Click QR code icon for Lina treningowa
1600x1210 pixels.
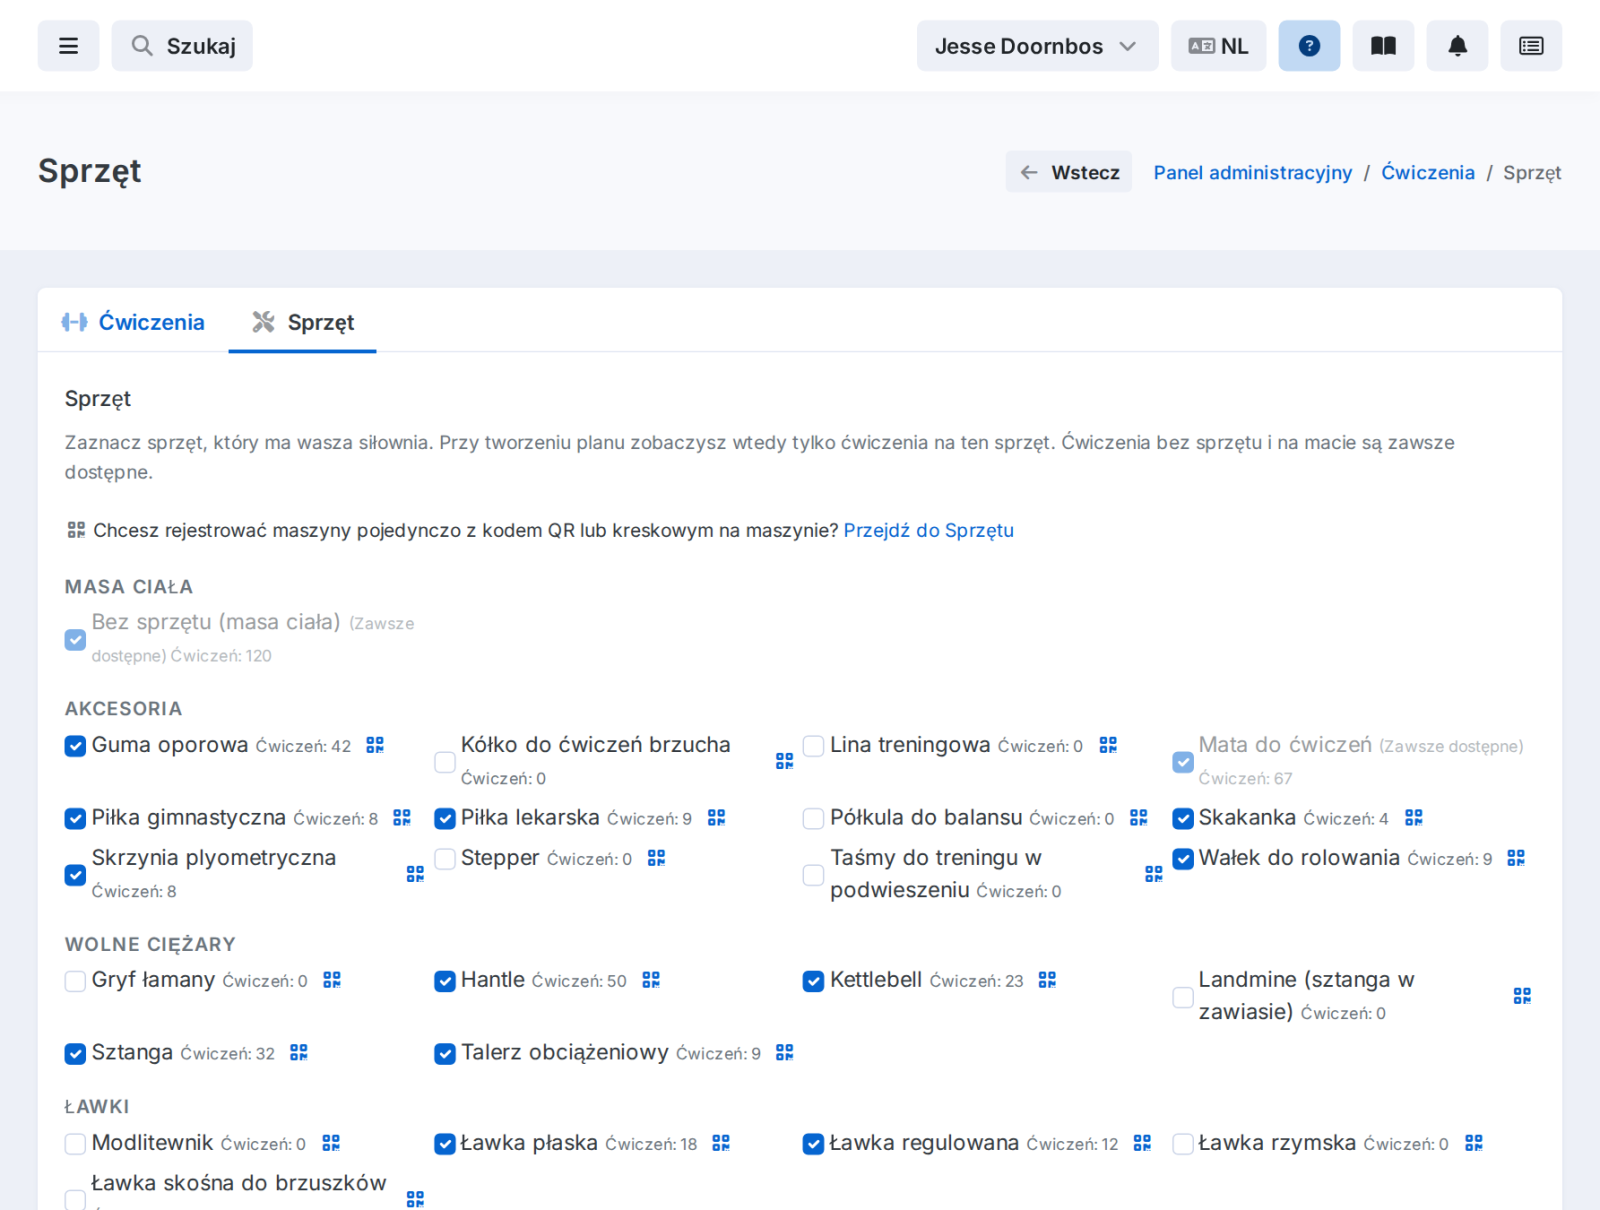[1108, 745]
